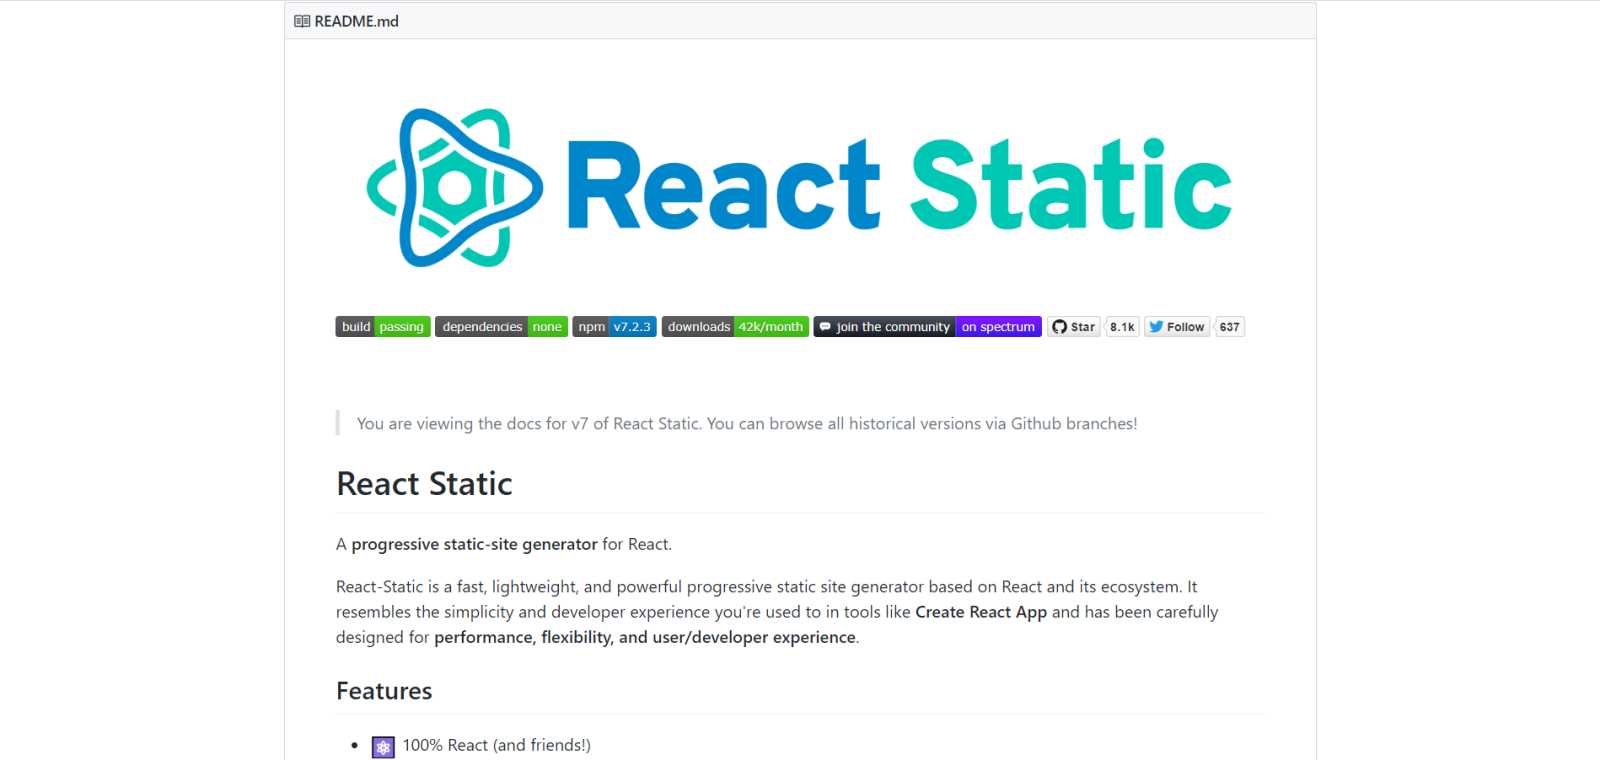Click the purple atom emoji beside 100% React
The height and width of the screenshot is (760, 1600).
(x=383, y=746)
